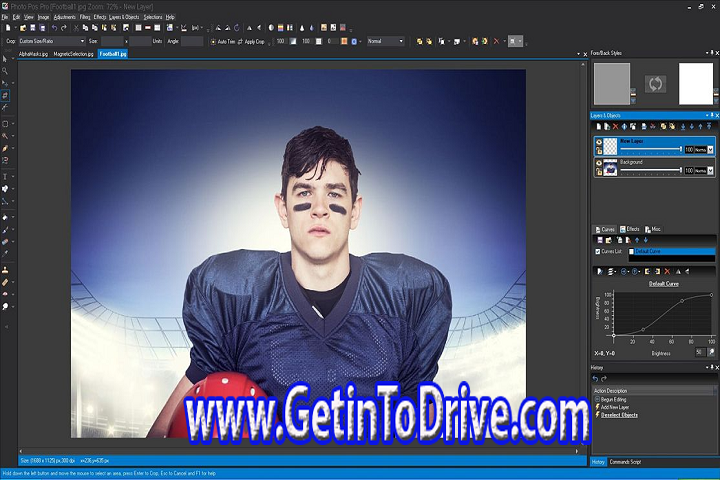Viewport: 720px width, 480px height.
Task: Click undo arrow in History panel
Action: pyautogui.click(x=596, y=378)
